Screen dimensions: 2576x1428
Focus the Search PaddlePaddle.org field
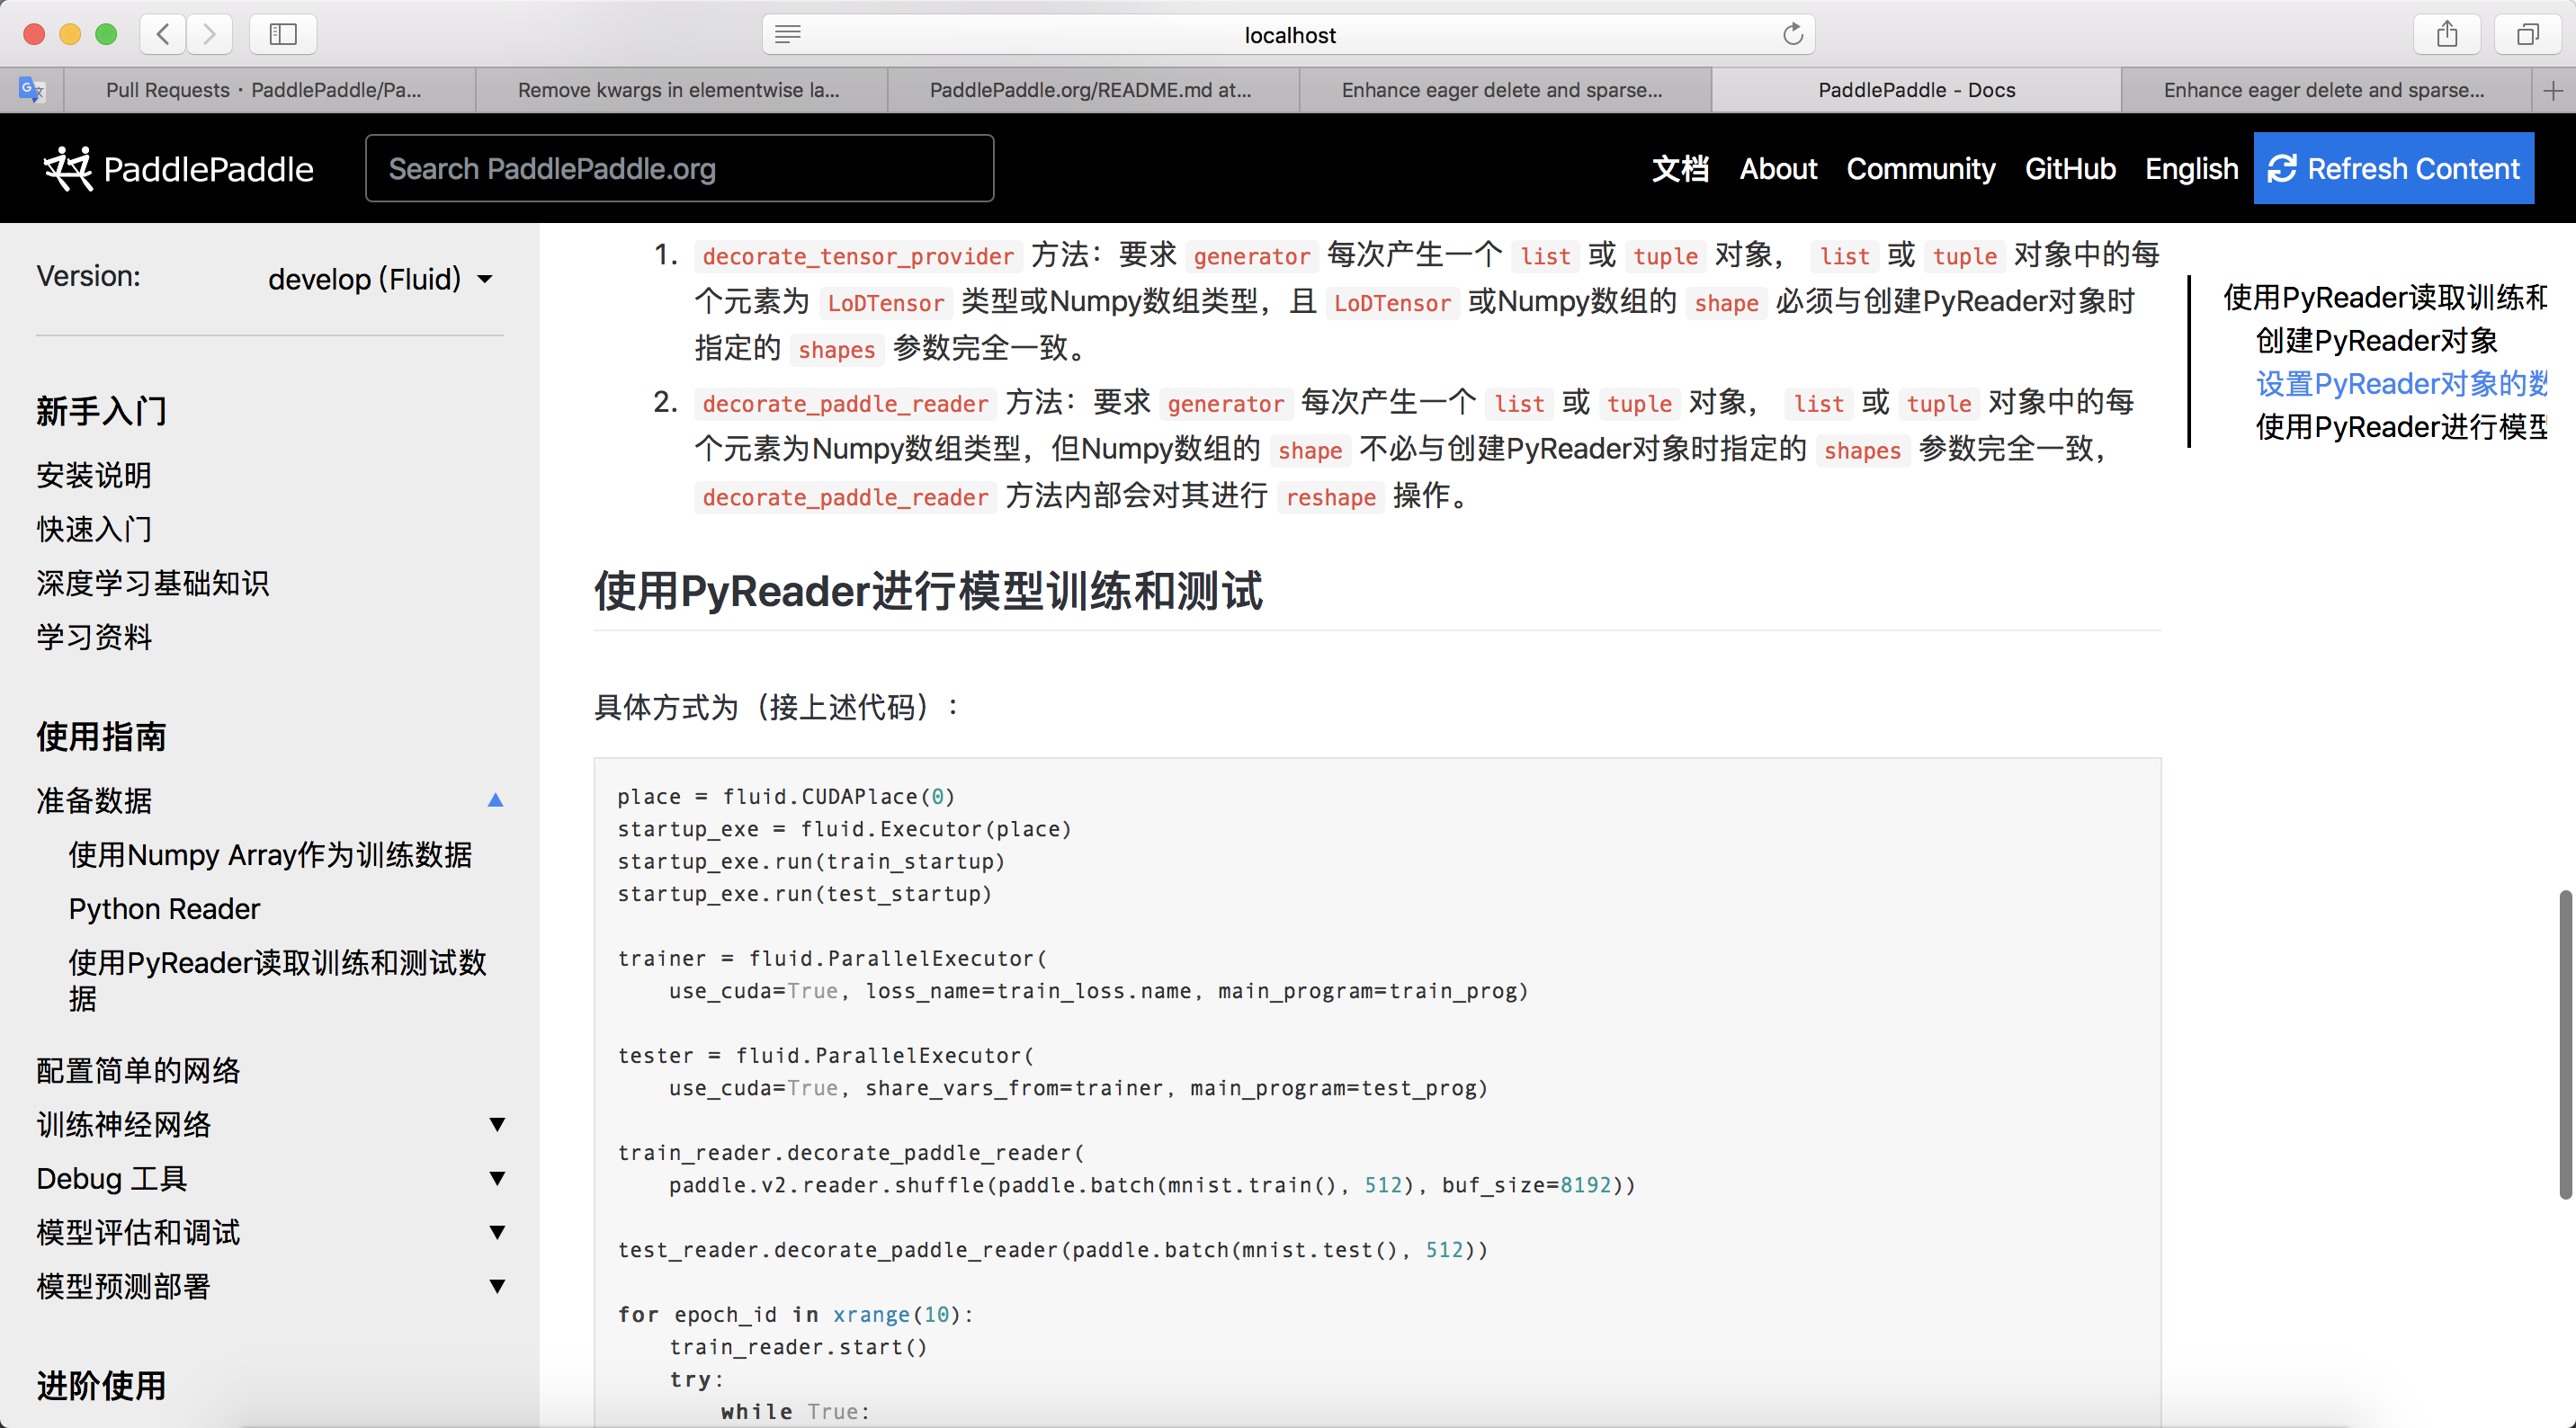679,168
